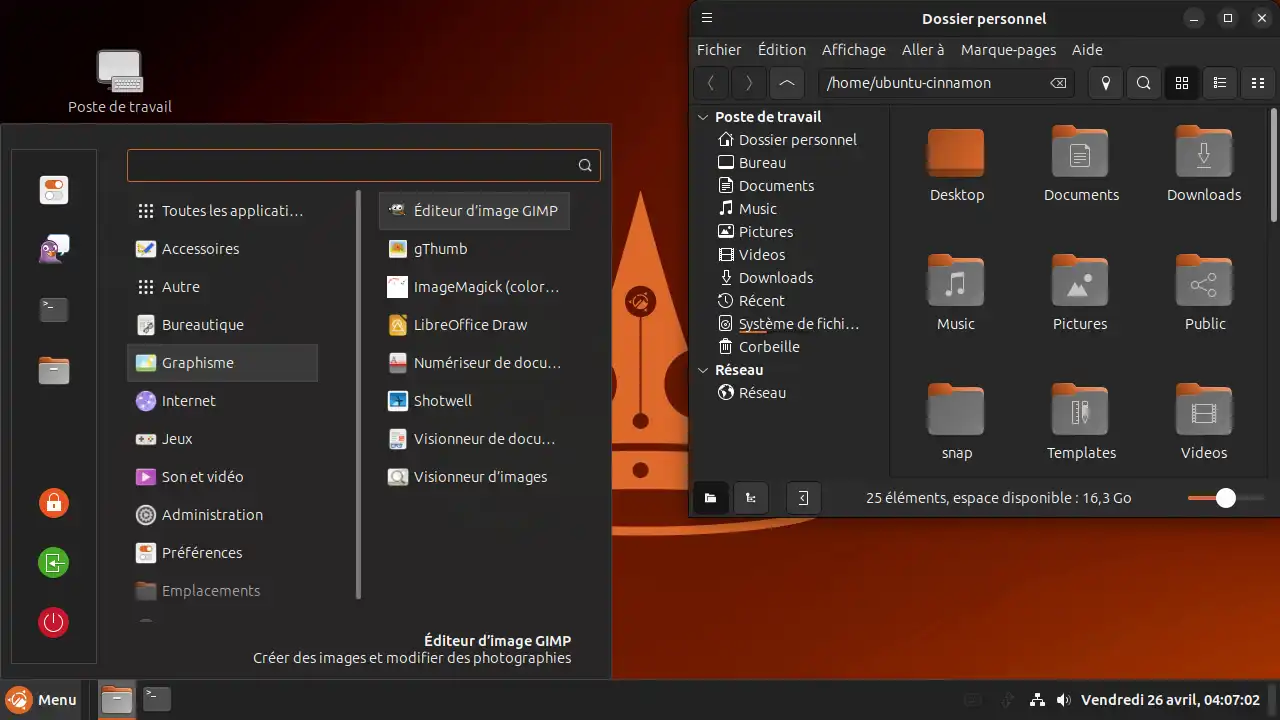Select the Bureautique category

point(222,325)
